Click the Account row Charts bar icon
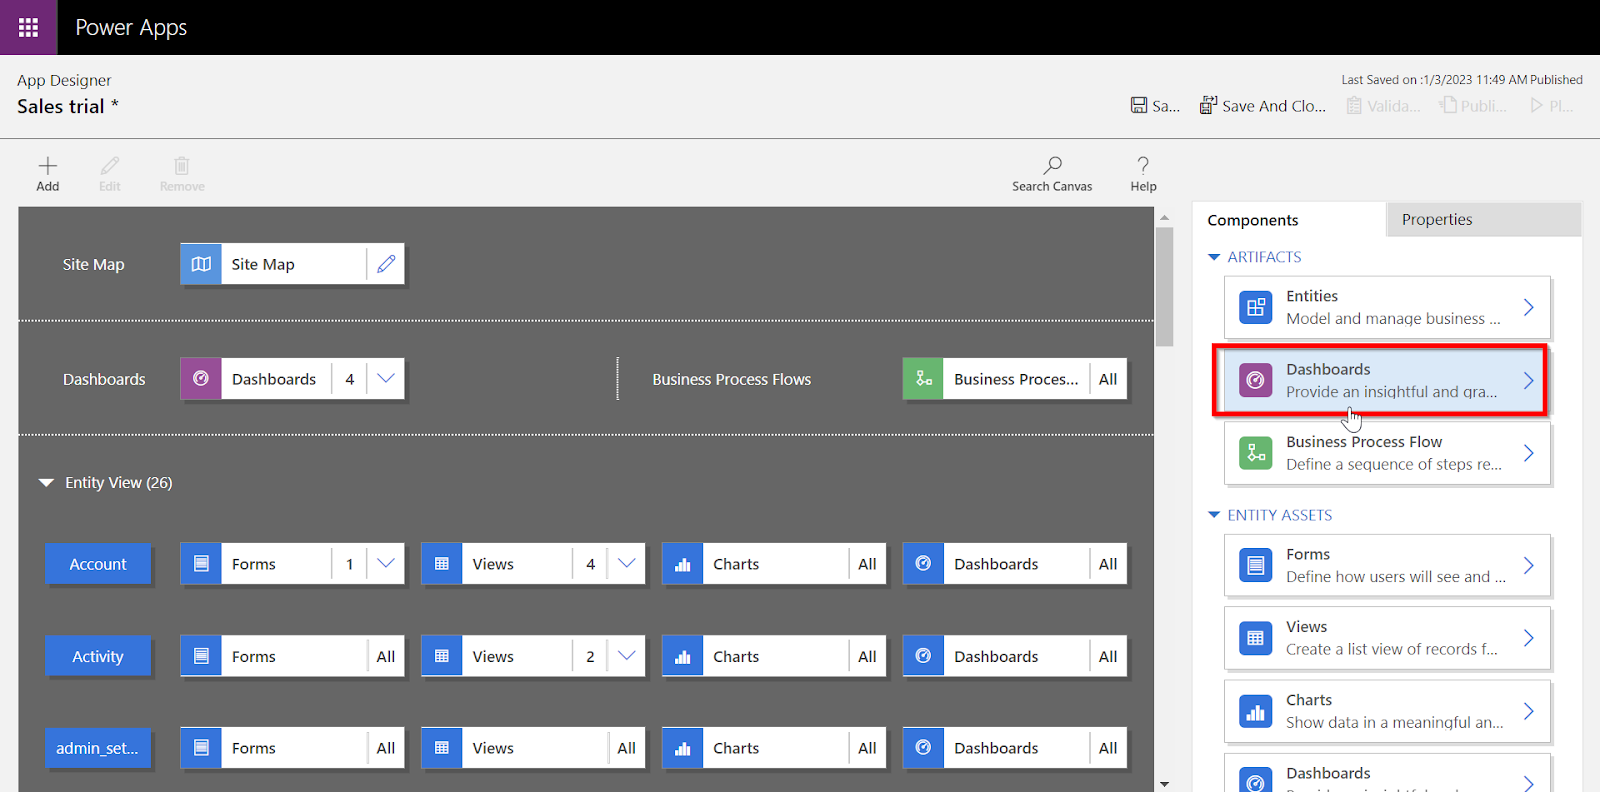The image size is (1600, 792). tap(683, 564)
